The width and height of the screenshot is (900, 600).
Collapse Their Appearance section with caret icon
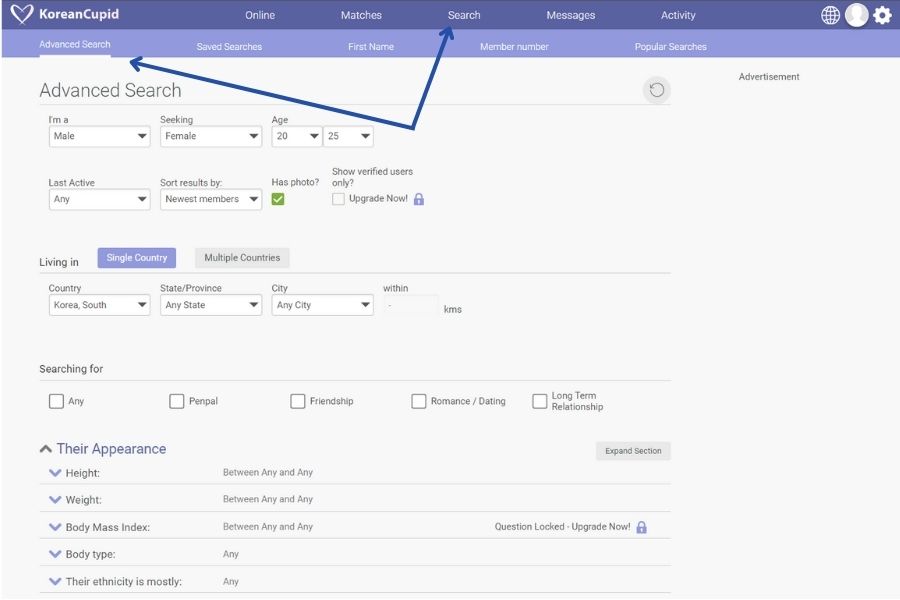[46, 449]
